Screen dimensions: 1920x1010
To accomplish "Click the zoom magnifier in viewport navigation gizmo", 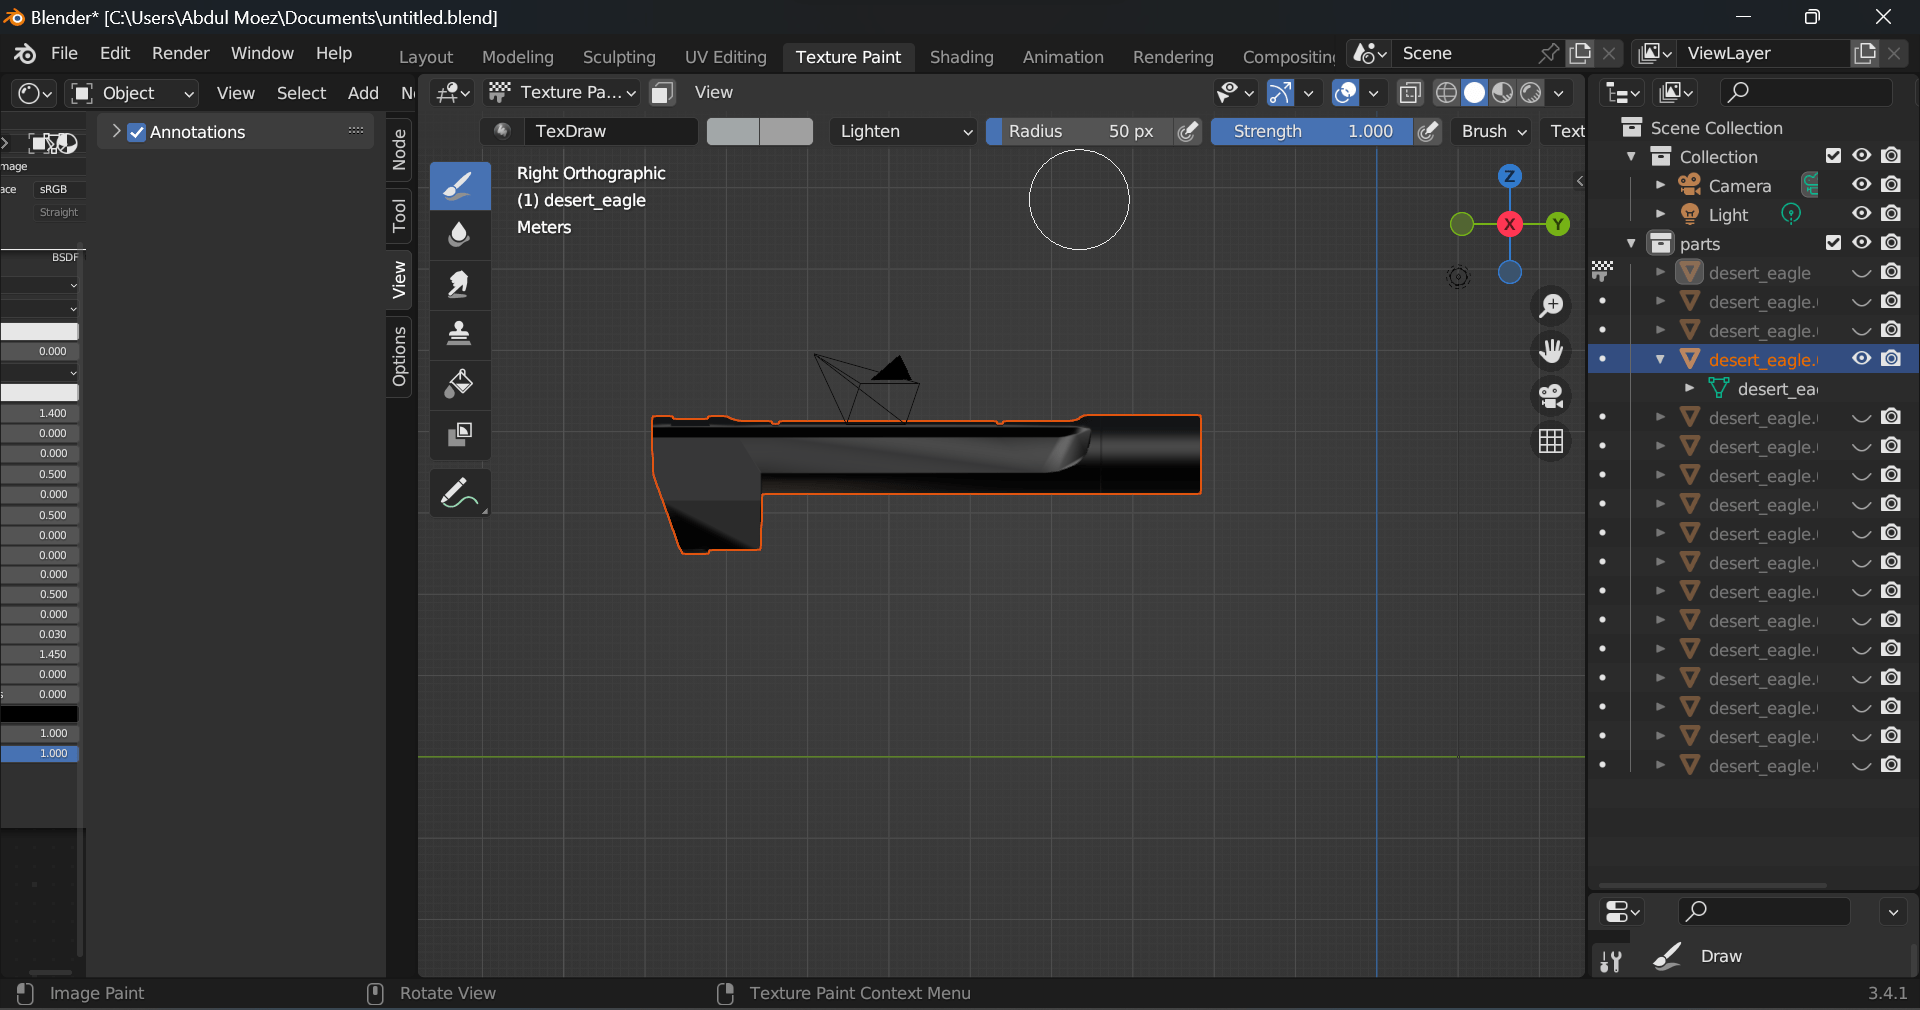I will click(x=1551, y=306).
